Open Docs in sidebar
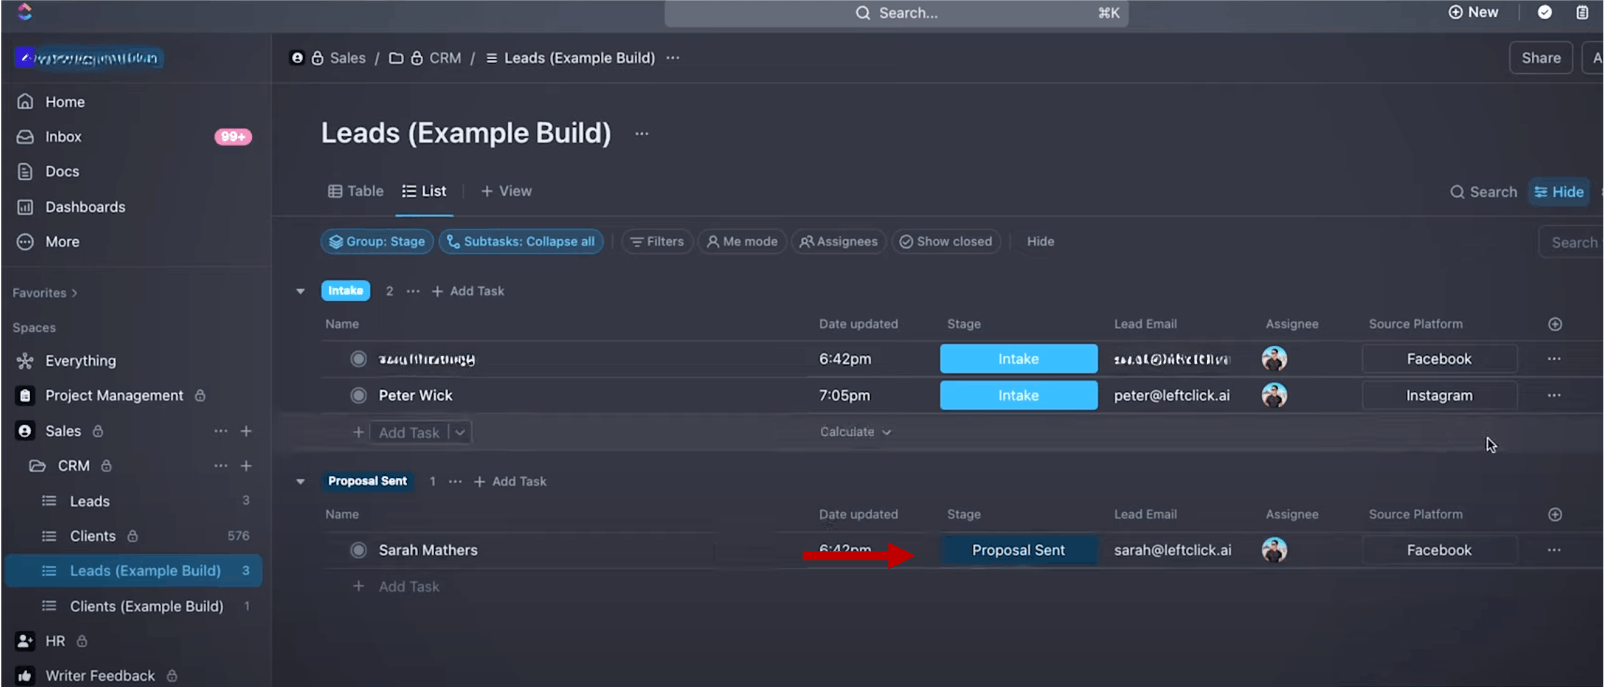 tap(62, 172)
